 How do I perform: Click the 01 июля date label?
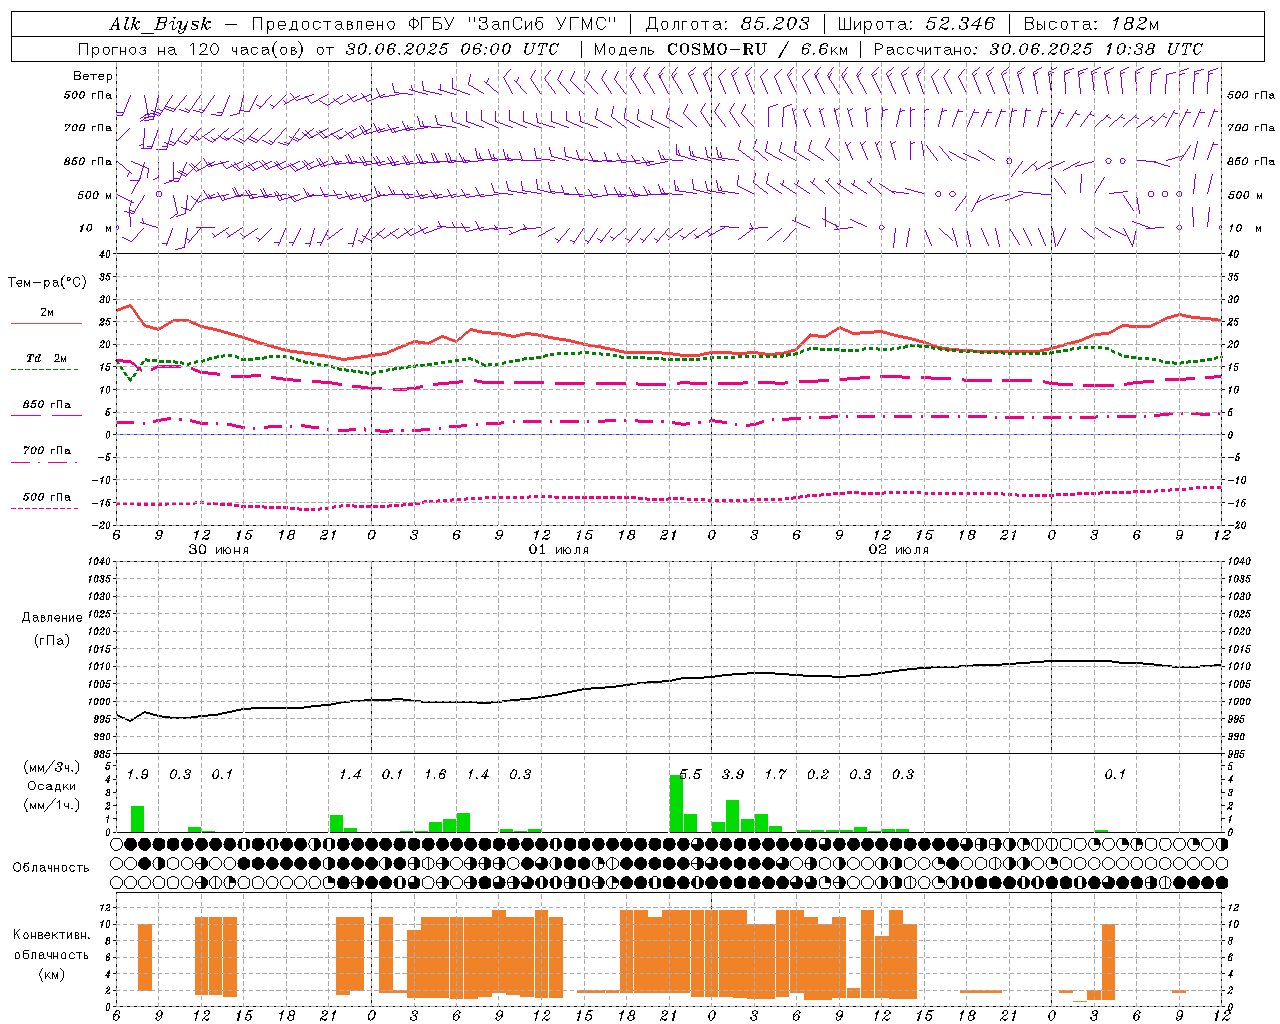[x=559, y=550]
